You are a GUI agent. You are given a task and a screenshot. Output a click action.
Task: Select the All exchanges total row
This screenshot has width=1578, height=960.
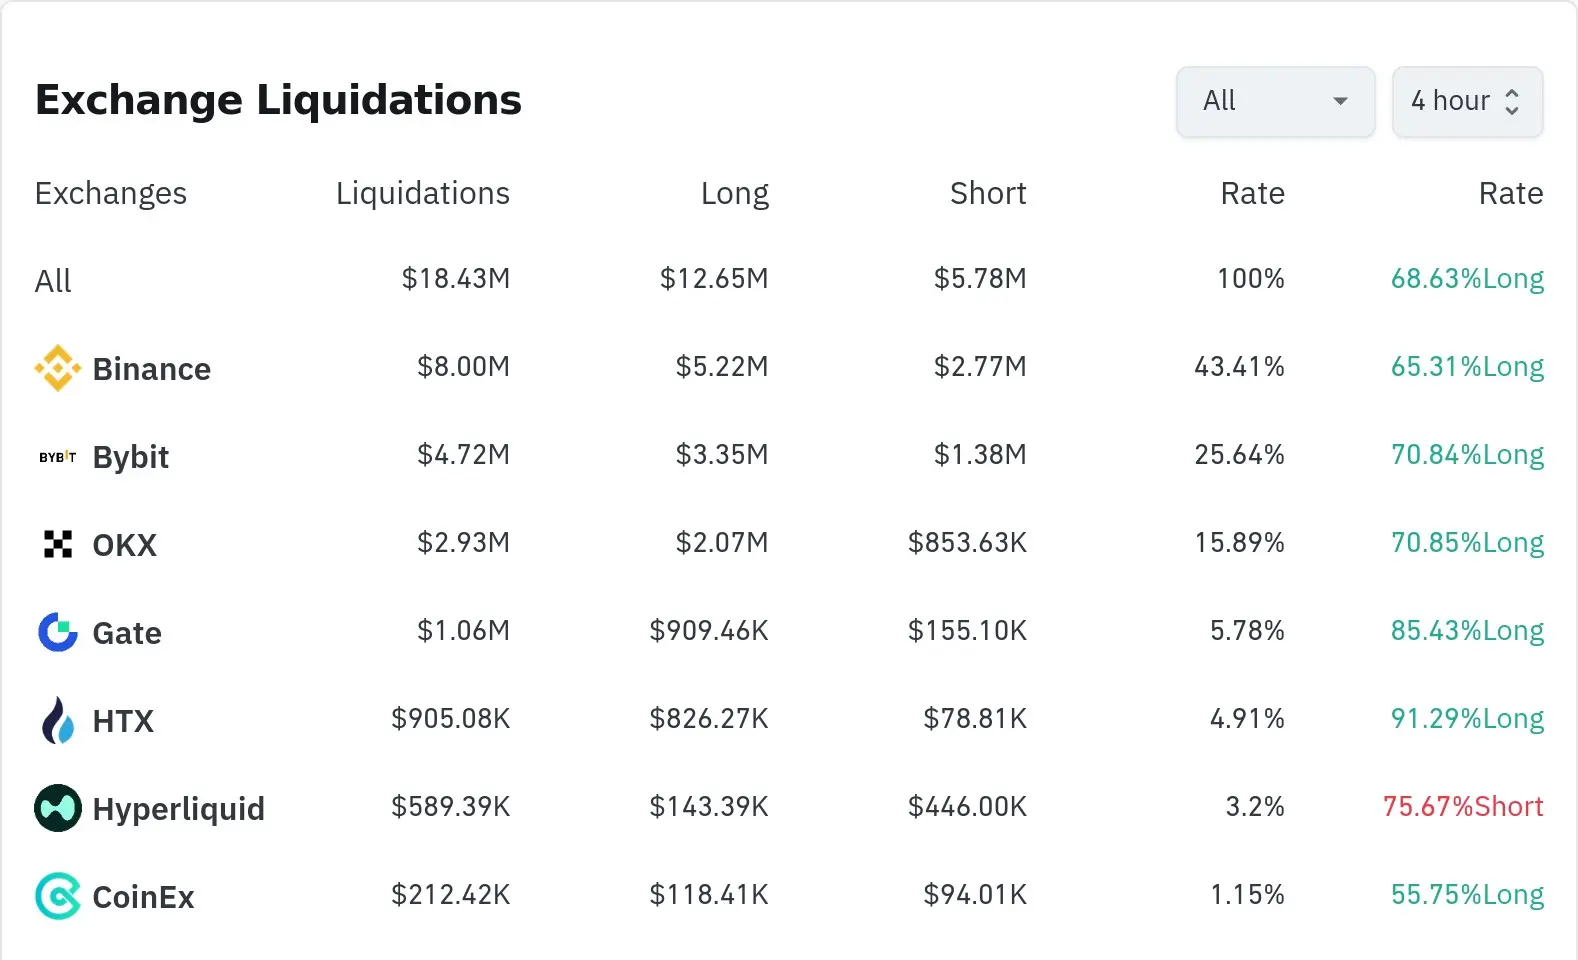[x=53, y=281]
